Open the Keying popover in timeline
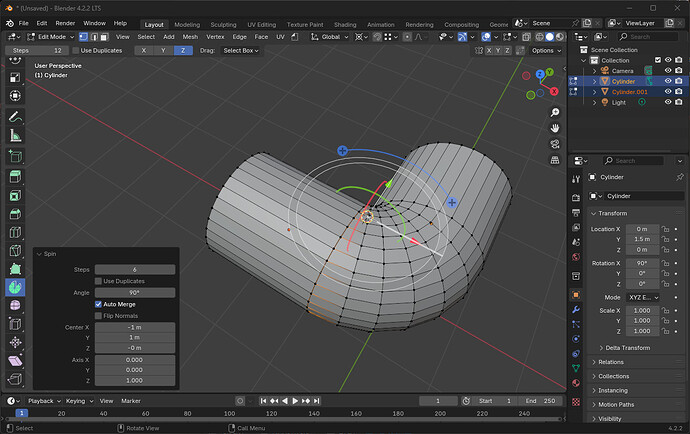The width and height of the screenshot is (690, 434). click(79, 401)
